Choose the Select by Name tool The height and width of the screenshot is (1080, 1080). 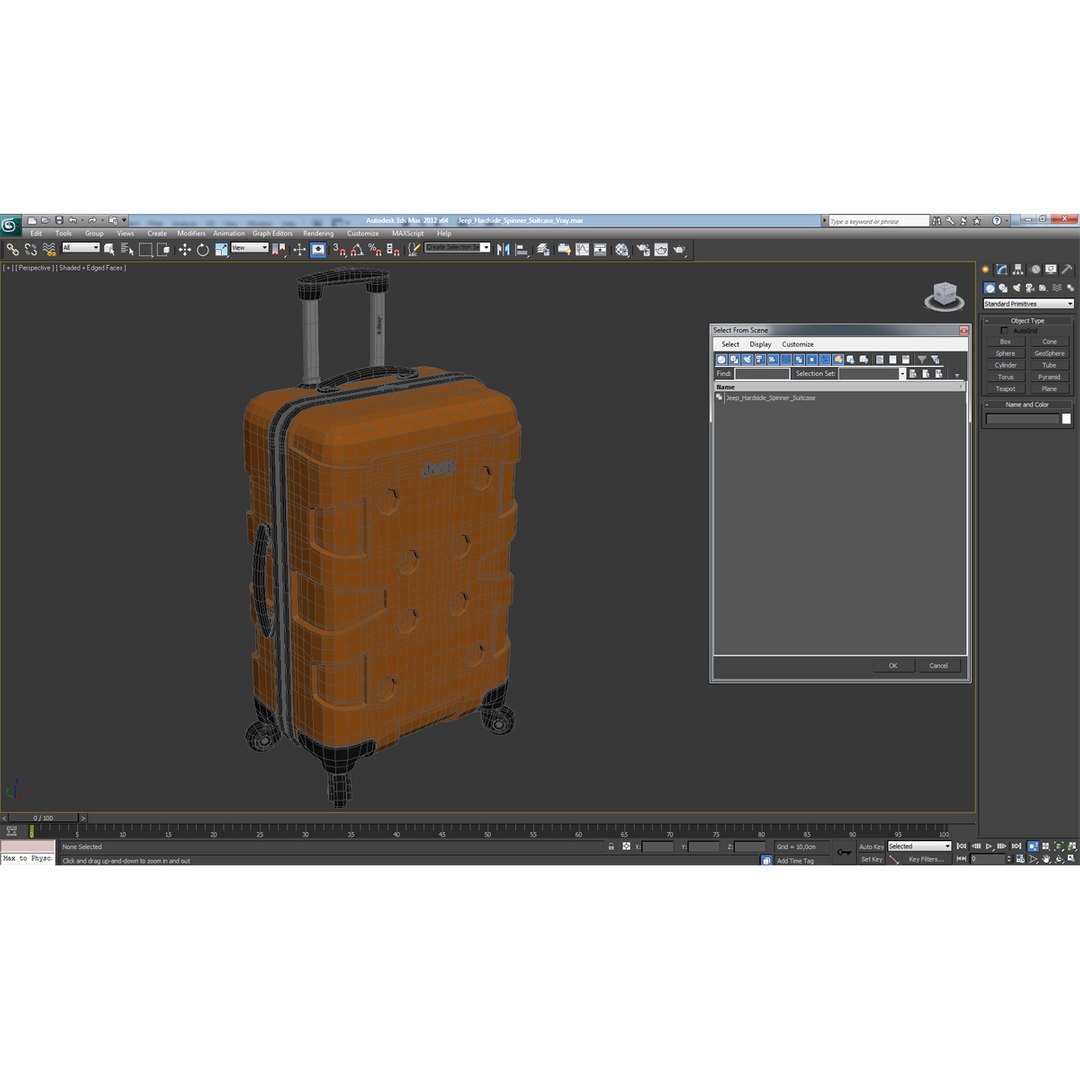(x=127, y=249)
